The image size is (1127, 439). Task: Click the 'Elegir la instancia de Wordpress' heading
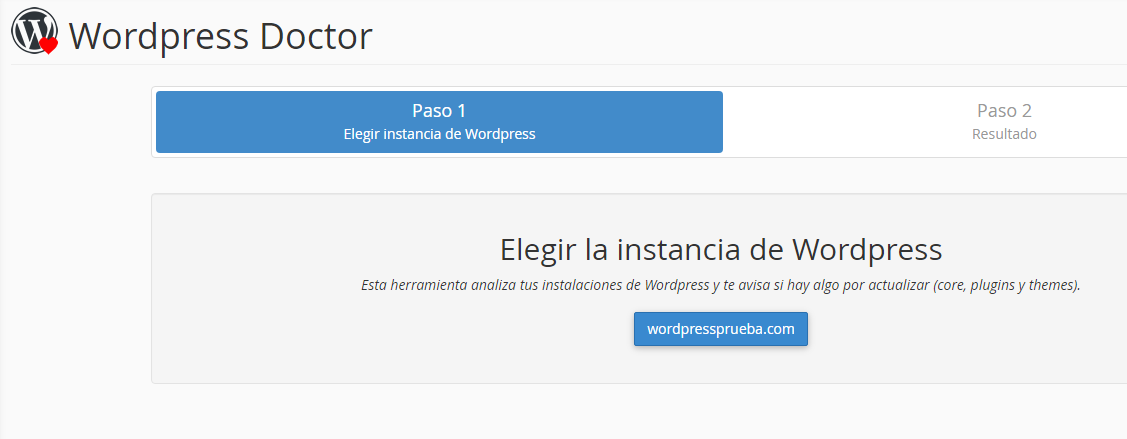(720, 249)
